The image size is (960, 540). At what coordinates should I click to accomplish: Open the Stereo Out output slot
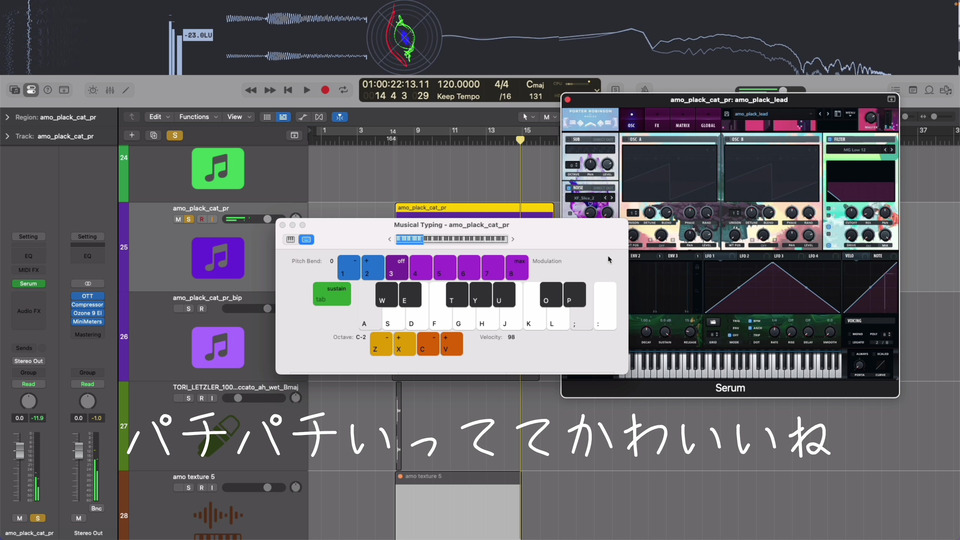pos(28,361)
